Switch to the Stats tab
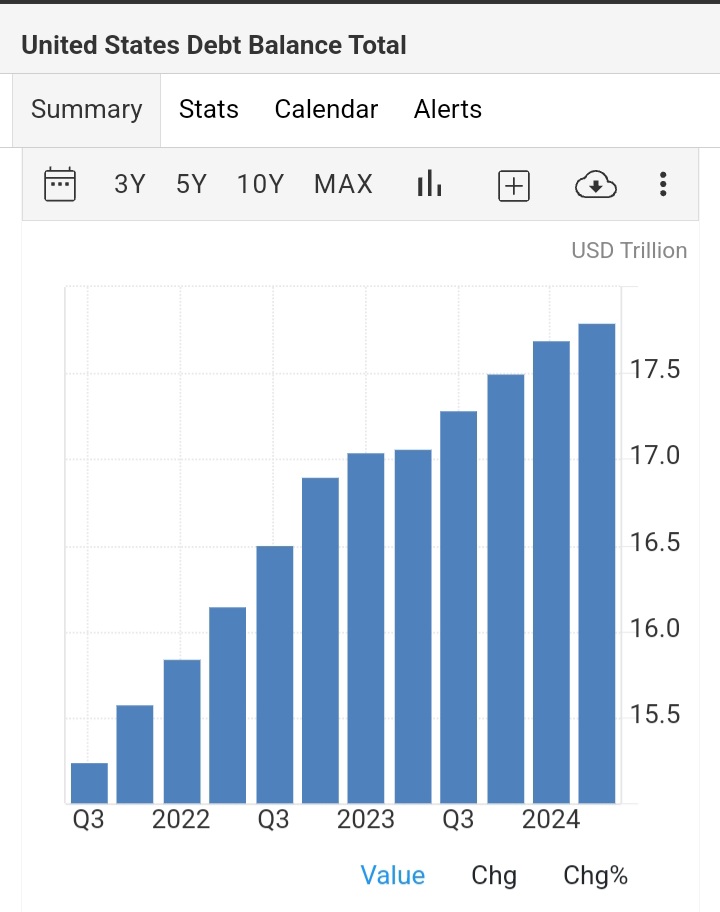 pyautogui.click(x=209, y=109)
